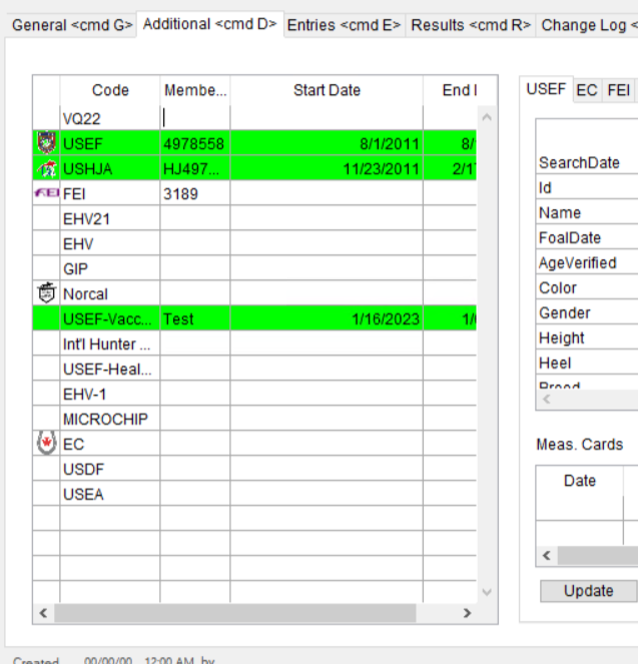638x664 pixels.
Task: Switch to the FEI tab in right panel
Action: coord(619,90)
